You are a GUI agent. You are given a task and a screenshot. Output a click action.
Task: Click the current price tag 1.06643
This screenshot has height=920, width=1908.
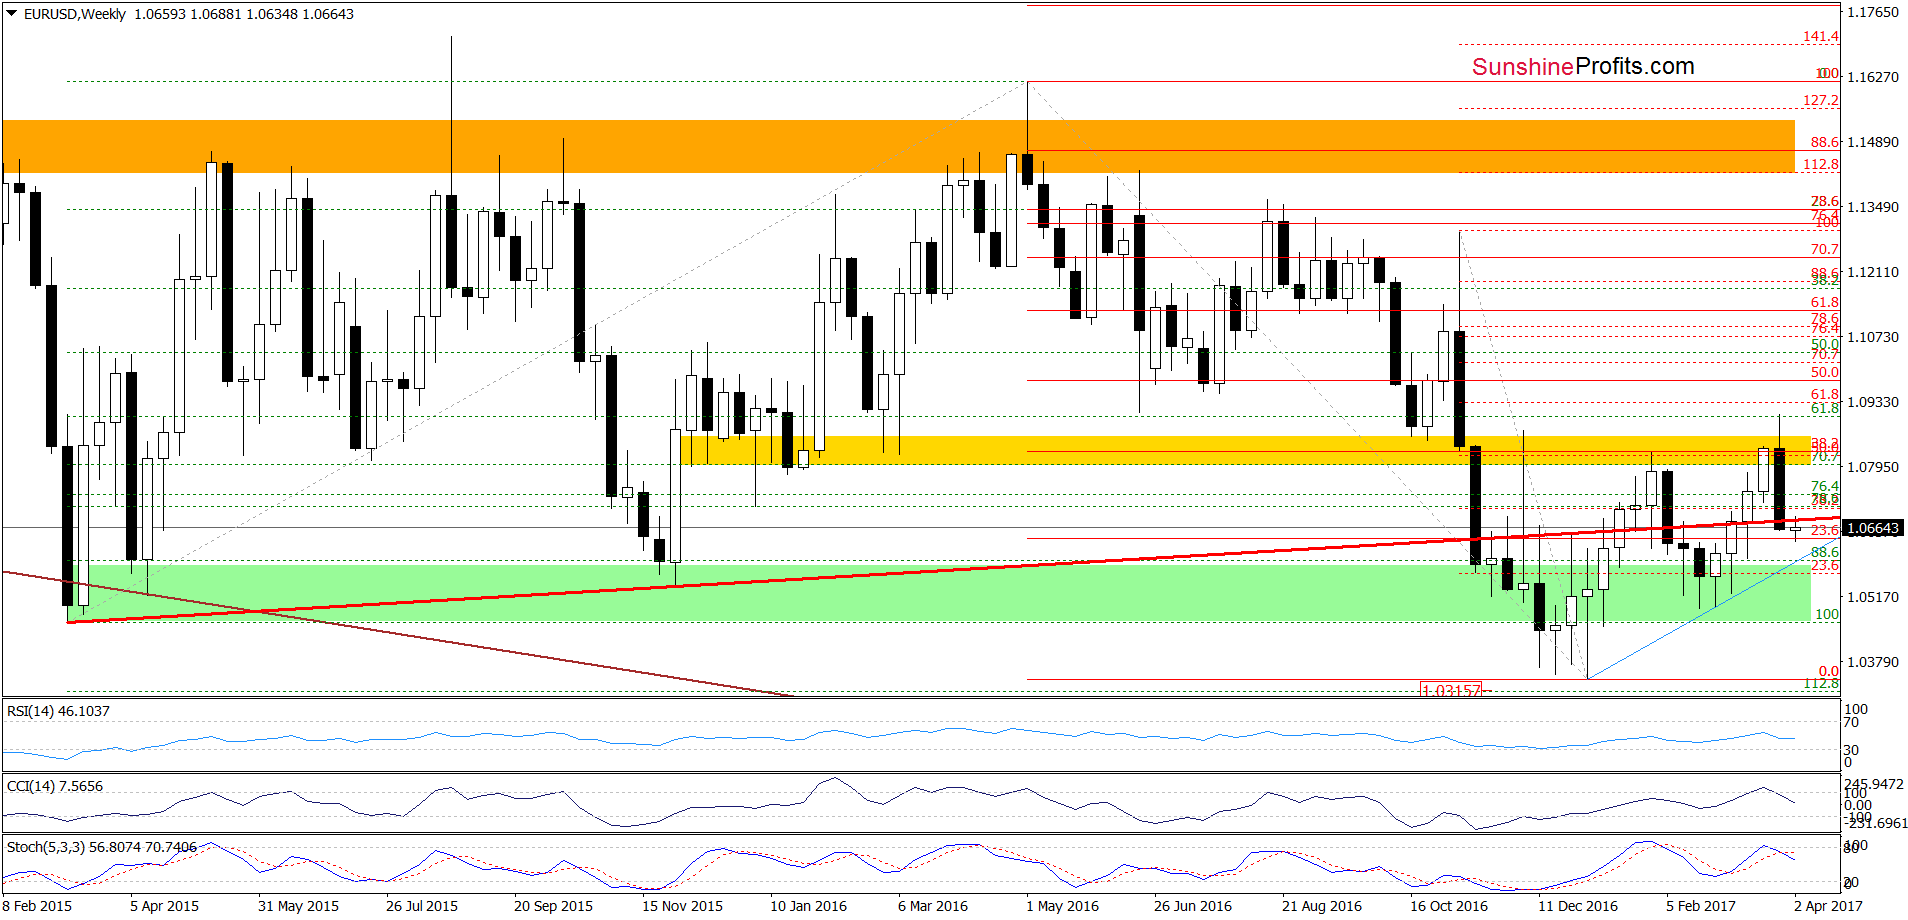click(1872, 528)
